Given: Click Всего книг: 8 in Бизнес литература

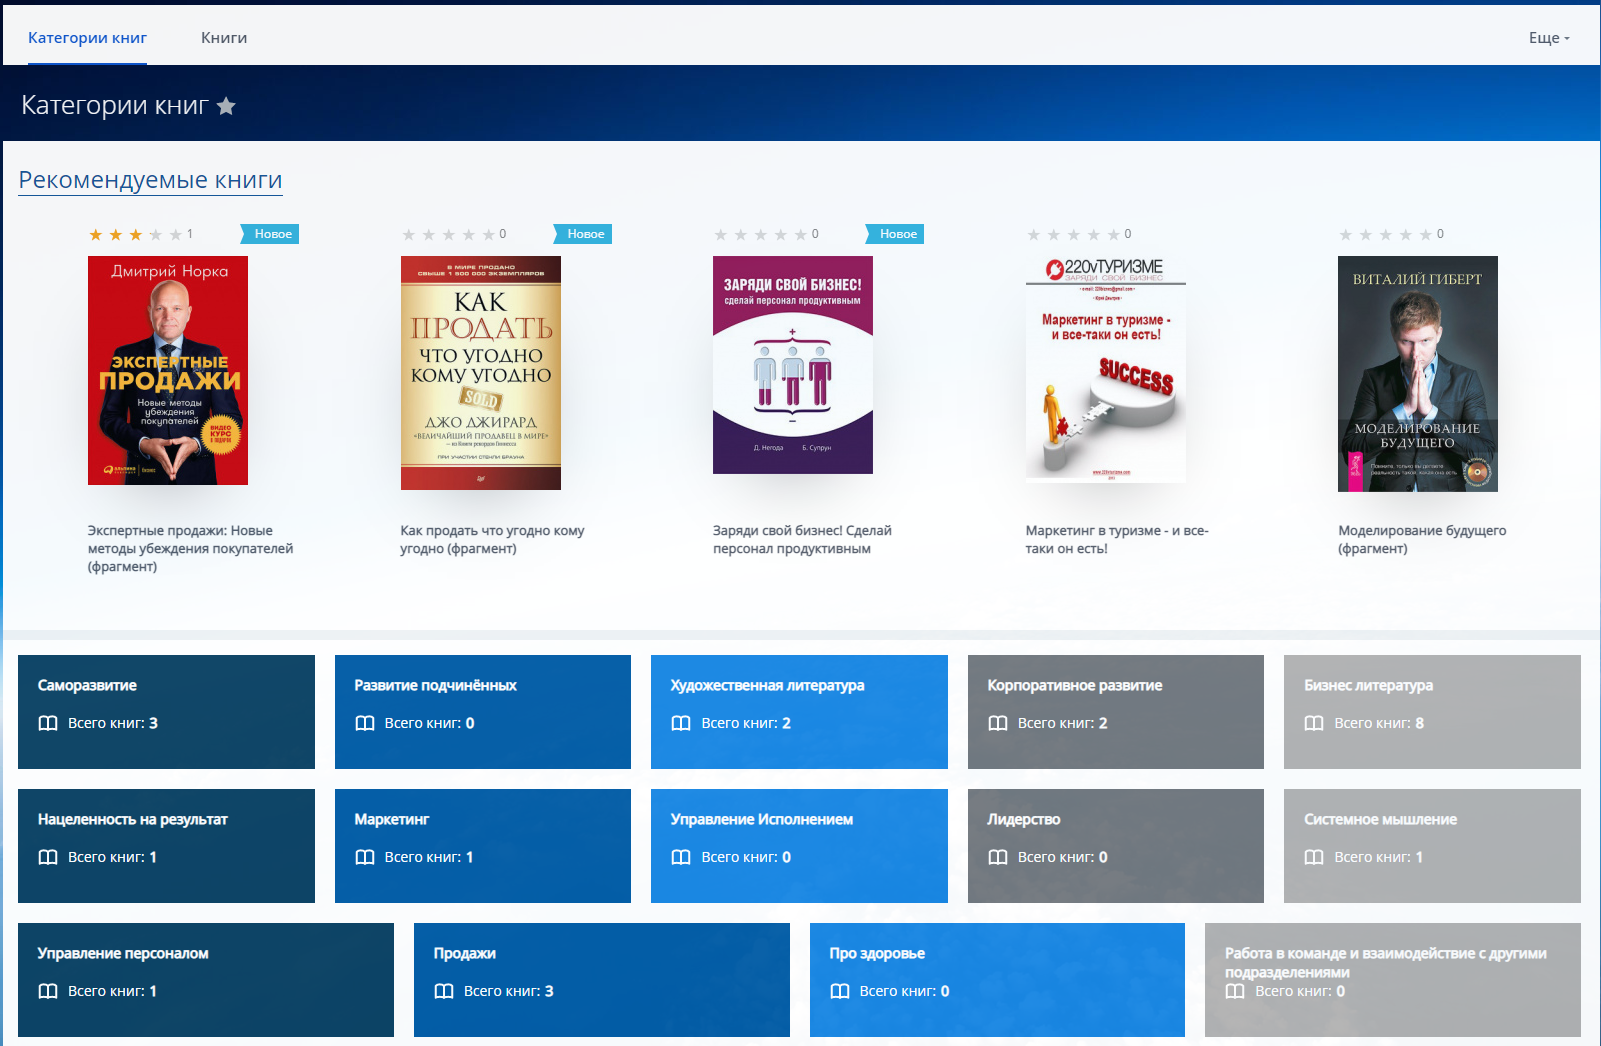Looking at the screenshot, I should coord(1379,723).
